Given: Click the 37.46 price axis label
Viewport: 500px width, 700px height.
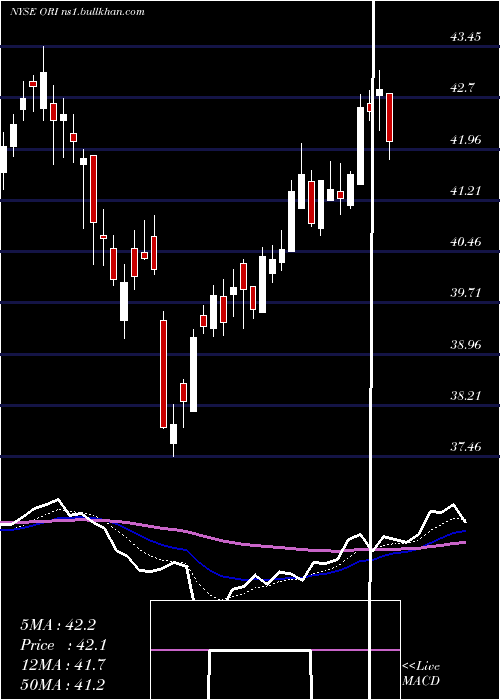Looking at the screenshot, I should [x=466, y=446].
